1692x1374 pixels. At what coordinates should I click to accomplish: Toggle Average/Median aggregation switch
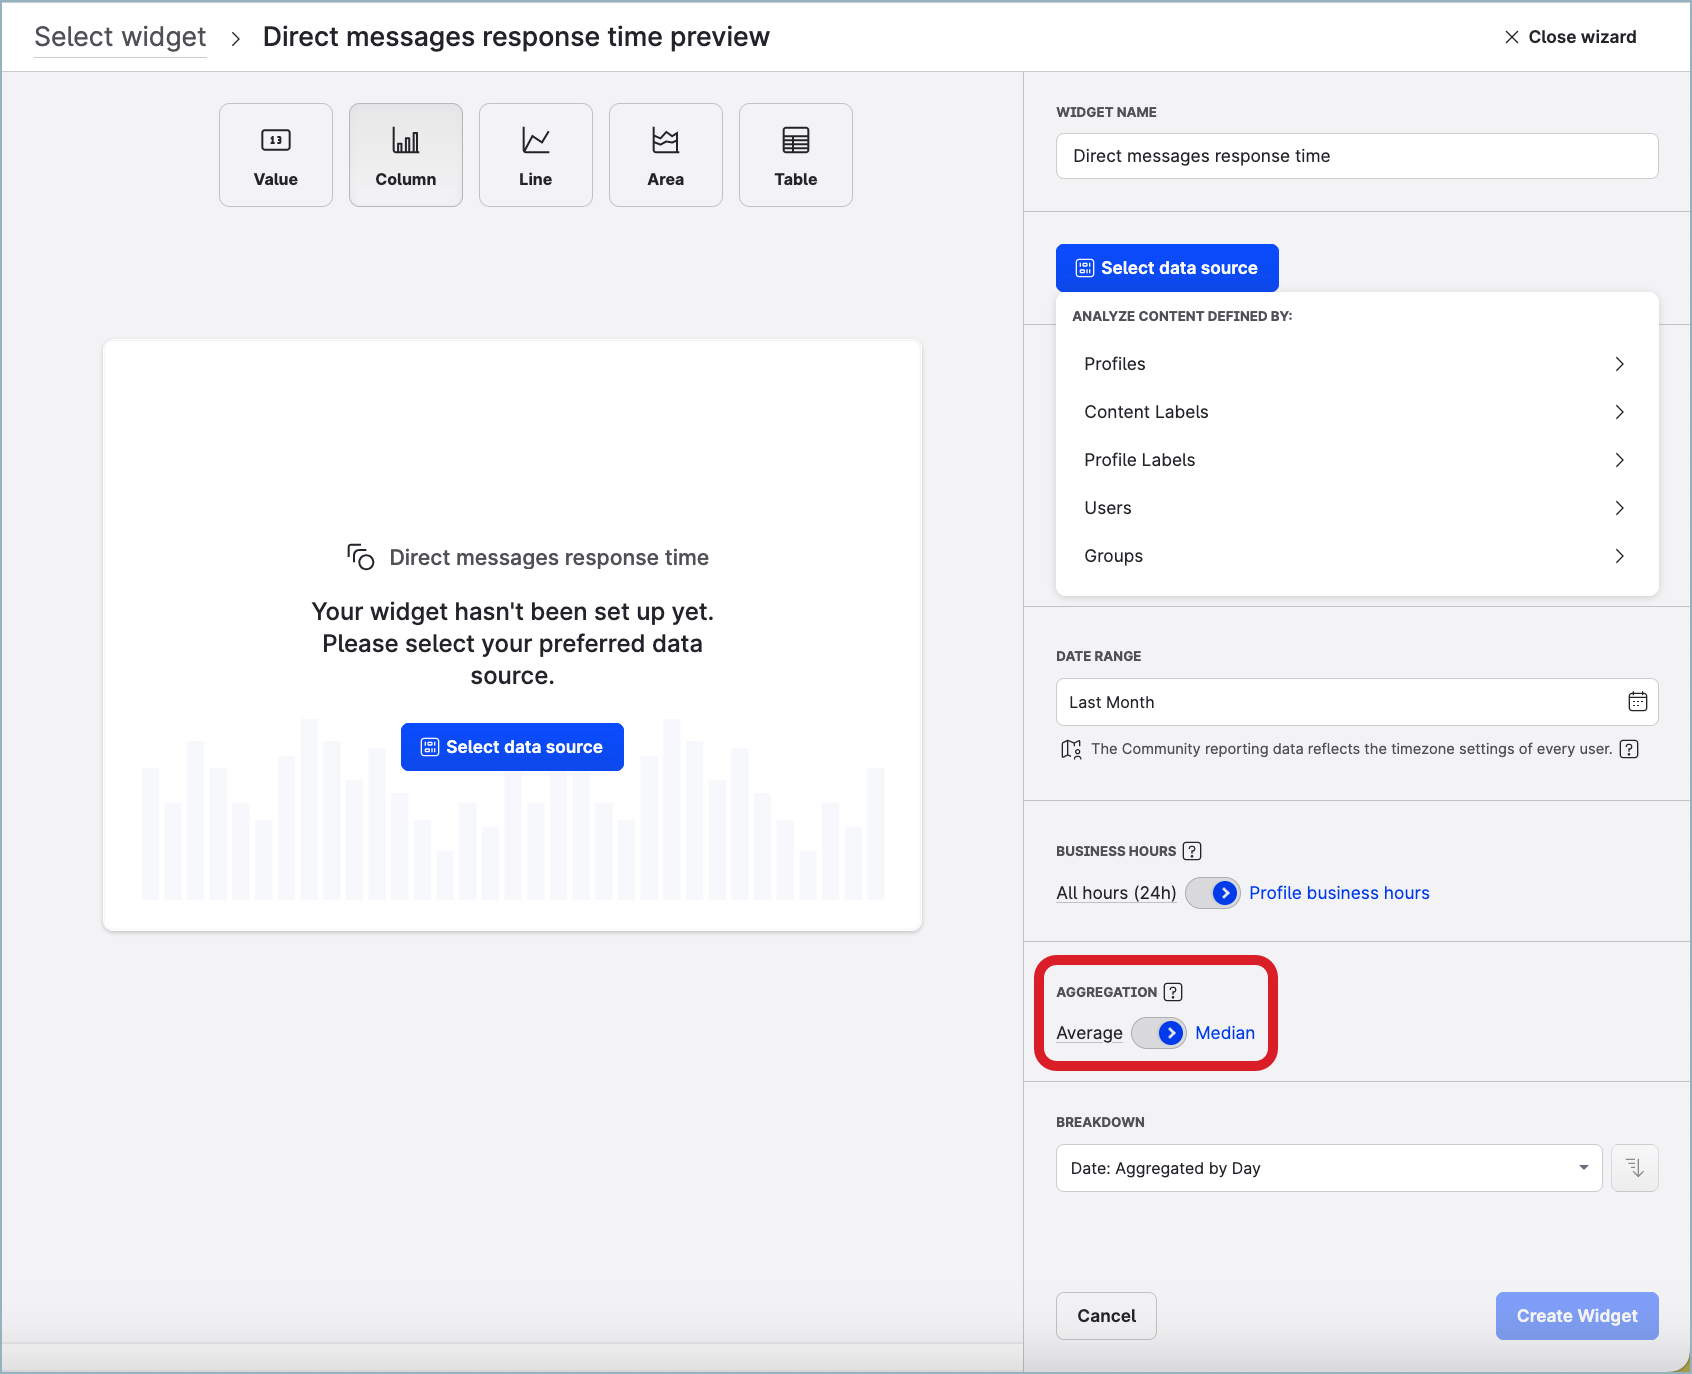pos(1159,1033)
